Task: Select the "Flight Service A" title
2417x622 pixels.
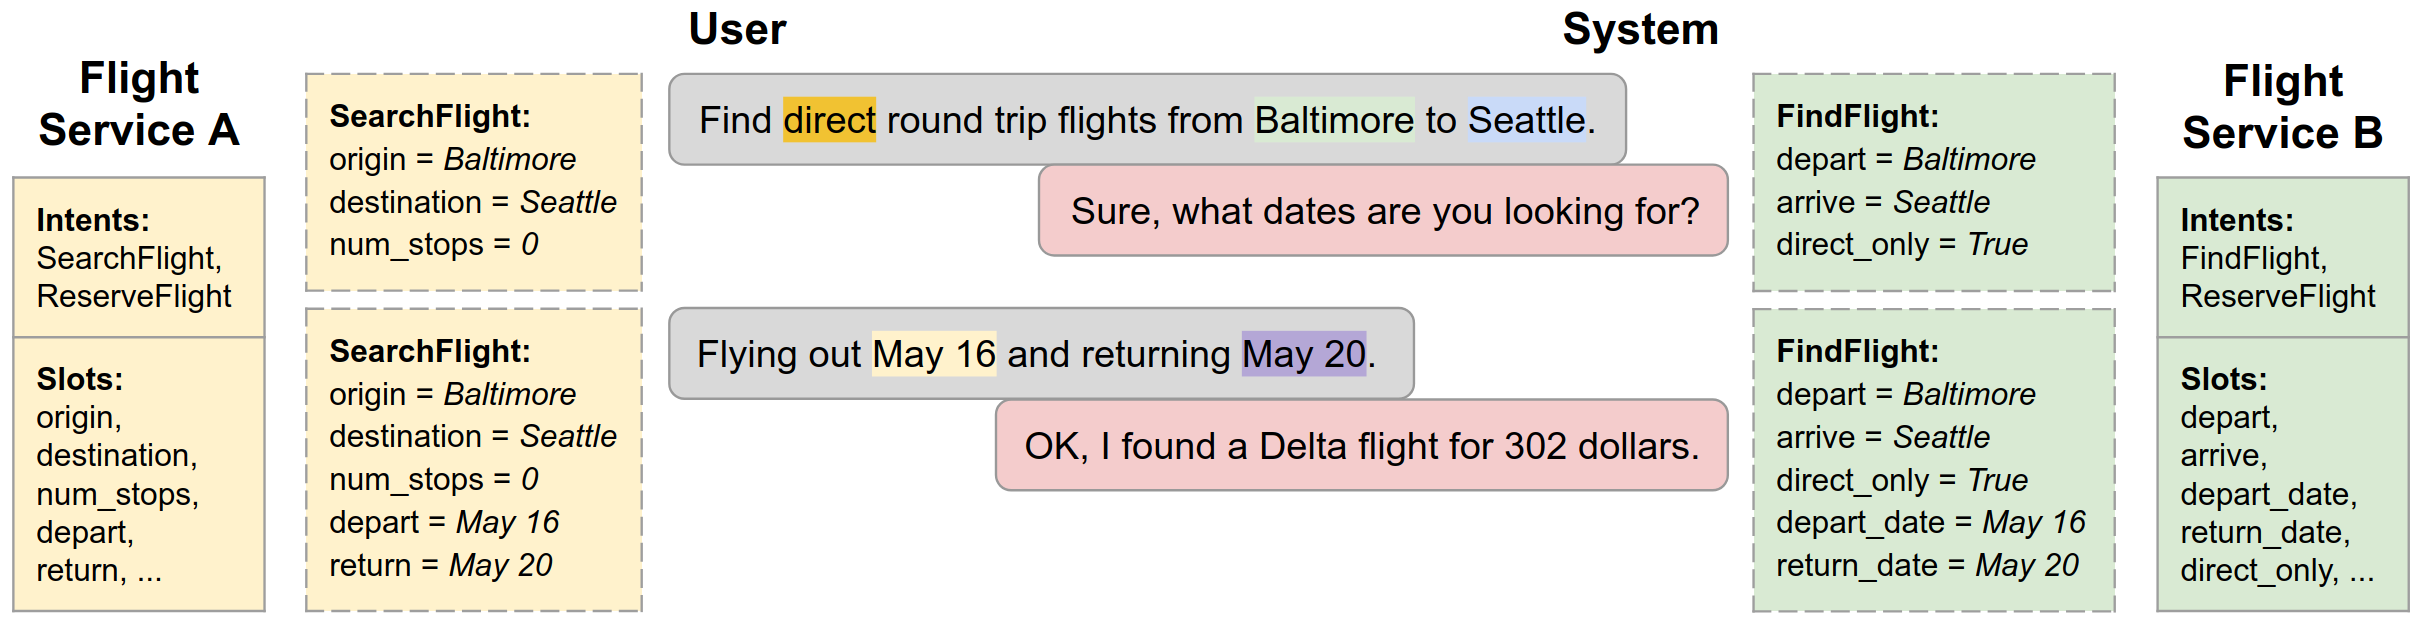Action: (x=139, y=104)
